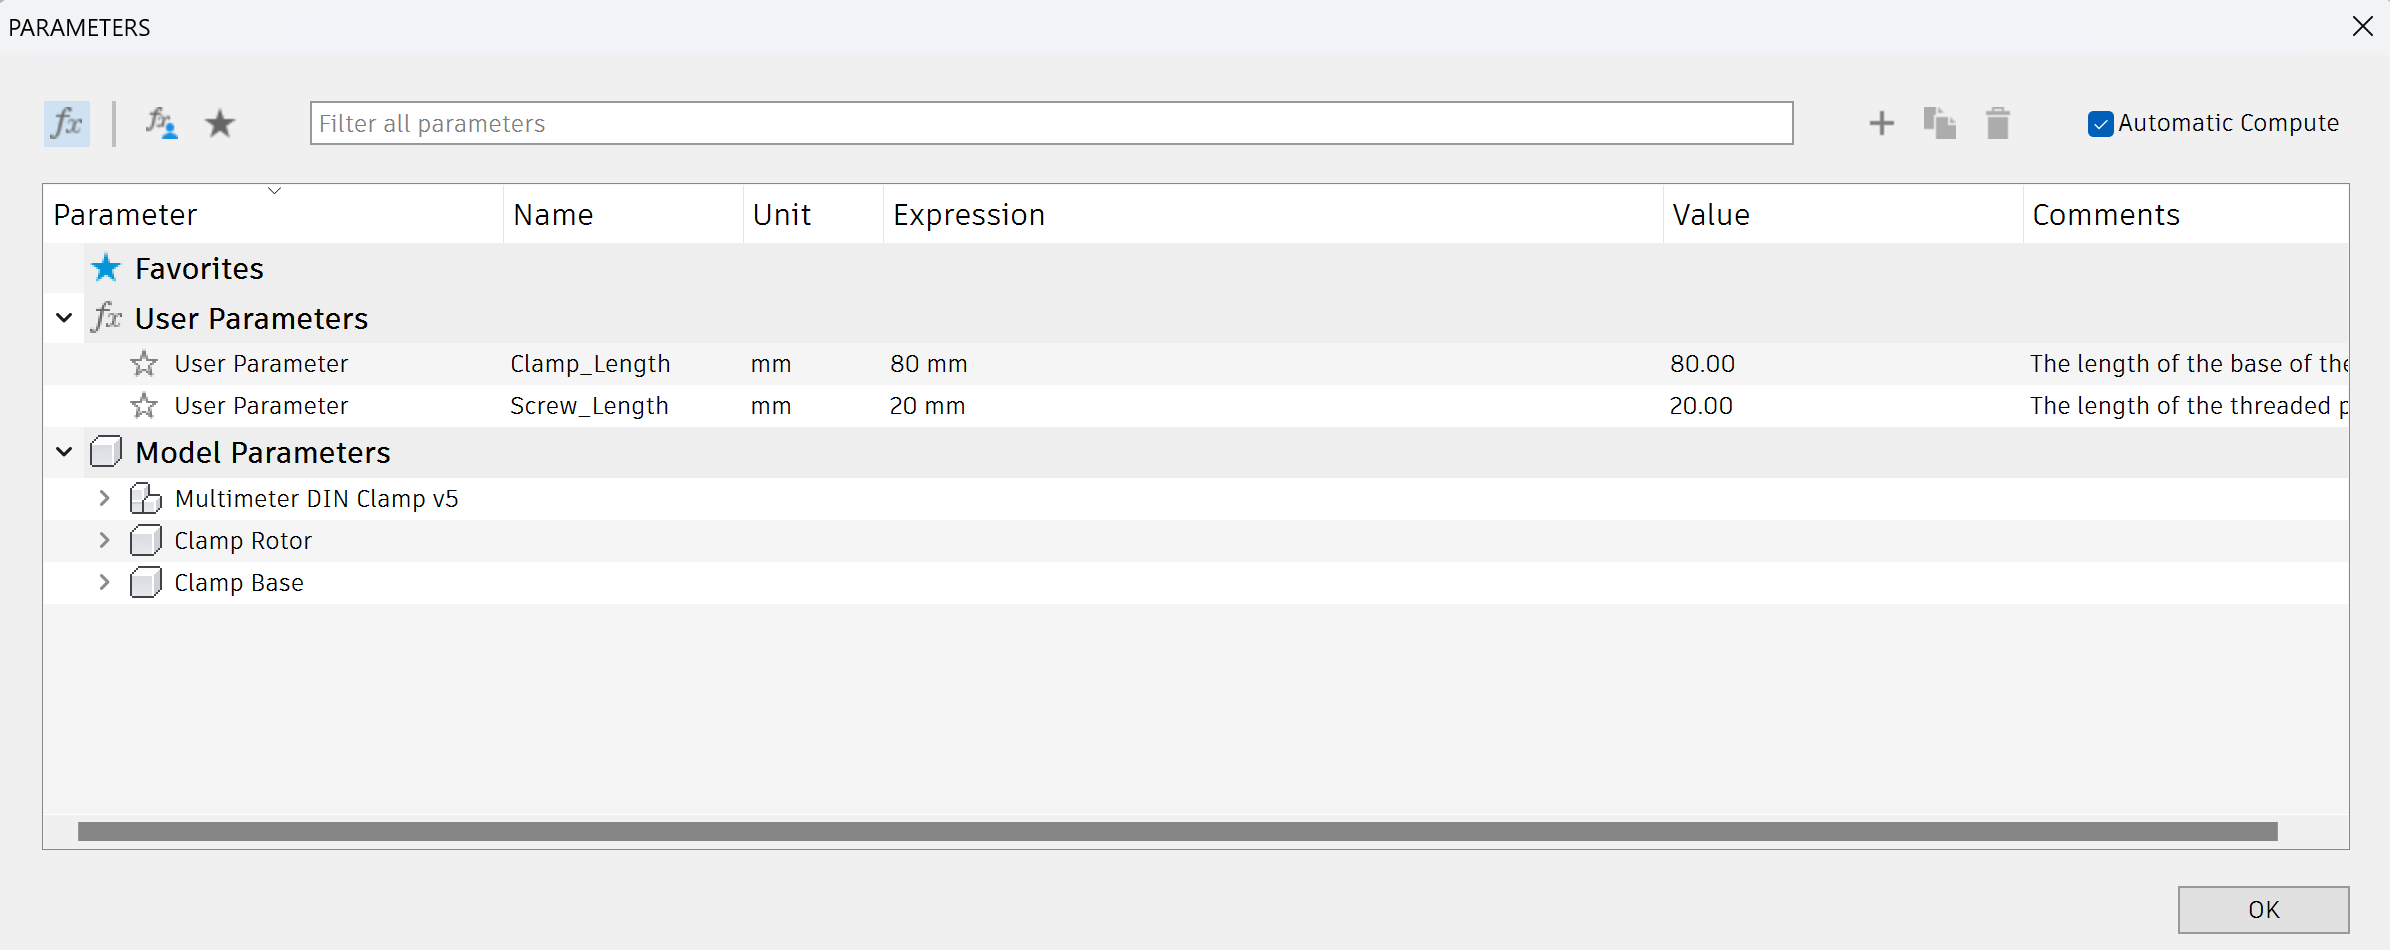
Task: Click the copy parameter icon
Action: (1939, 123)
